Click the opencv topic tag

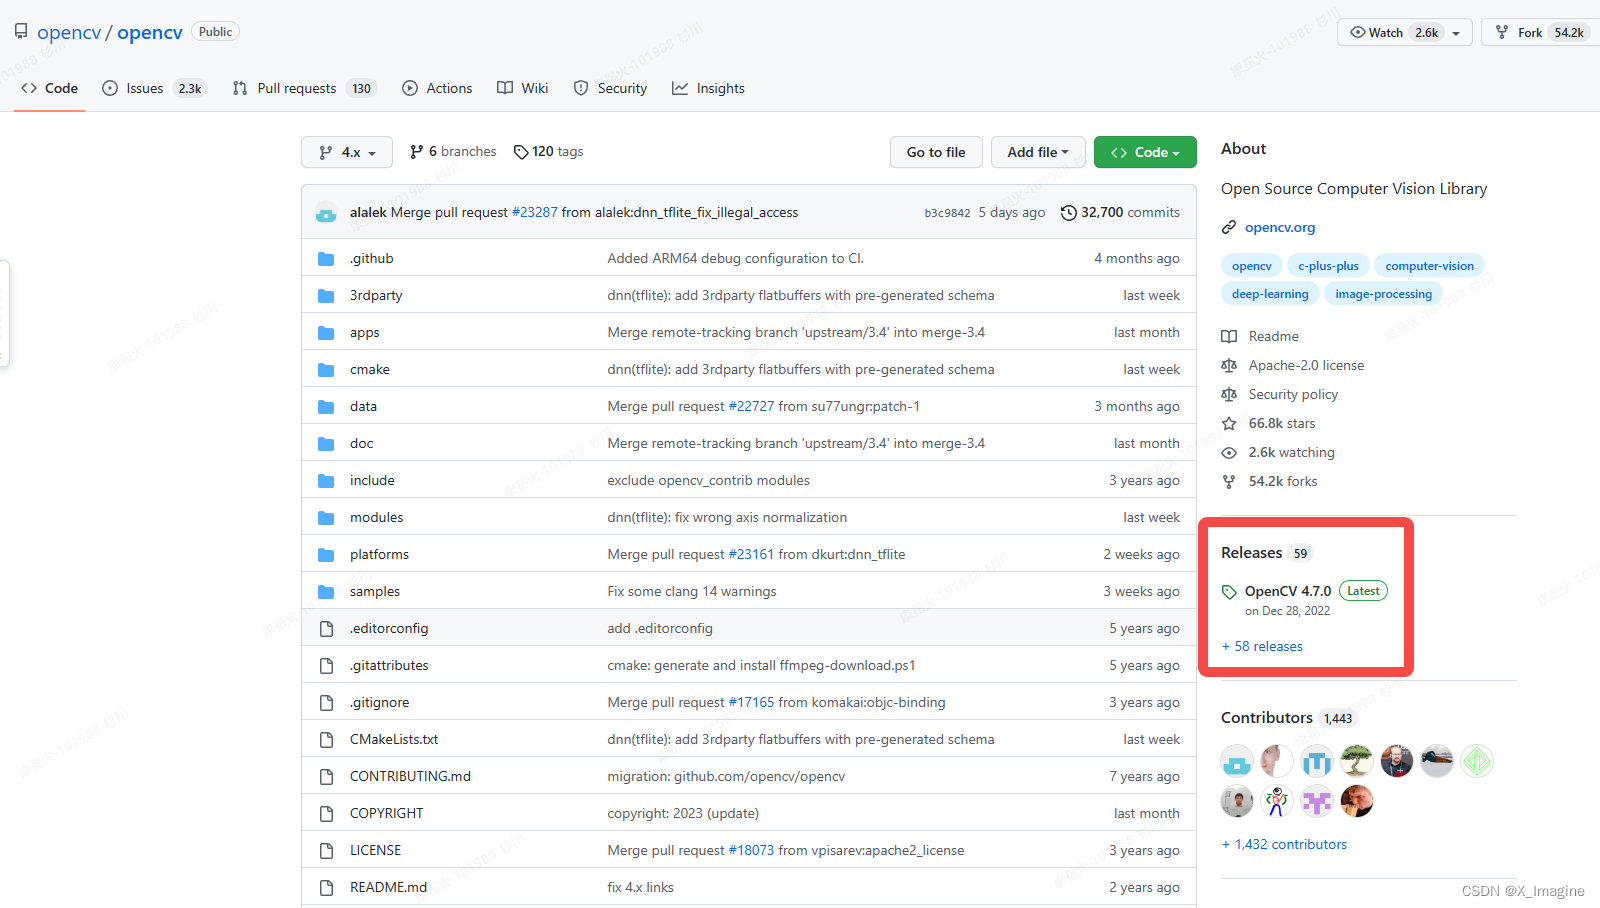point(1252,266)
